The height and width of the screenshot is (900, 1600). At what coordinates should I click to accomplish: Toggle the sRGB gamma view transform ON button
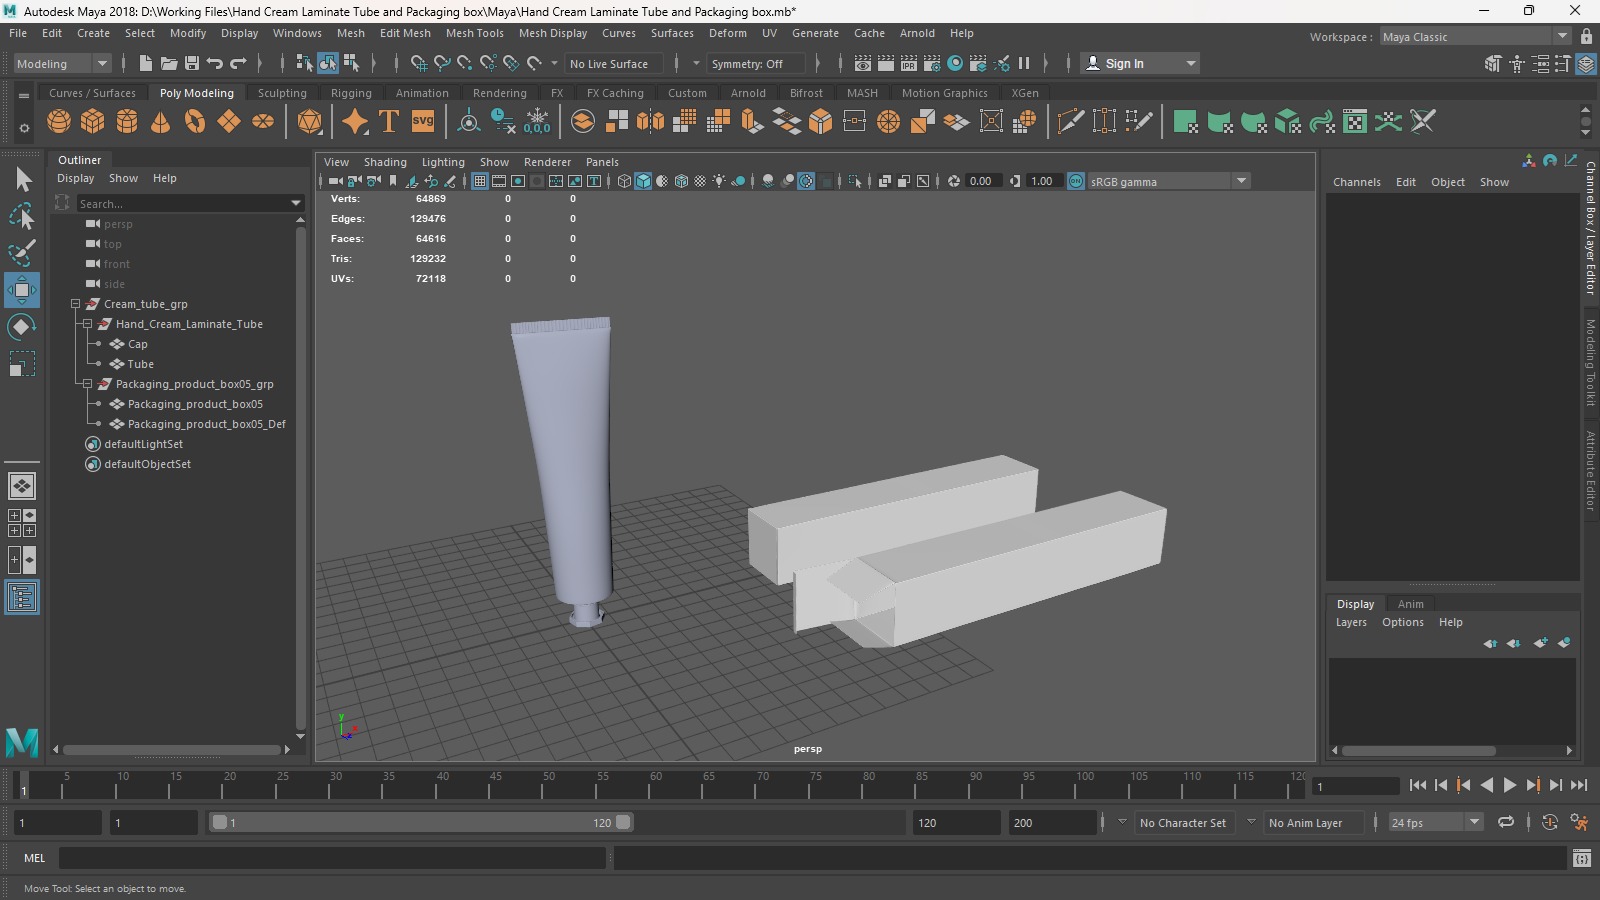(x=1076, y=181)
